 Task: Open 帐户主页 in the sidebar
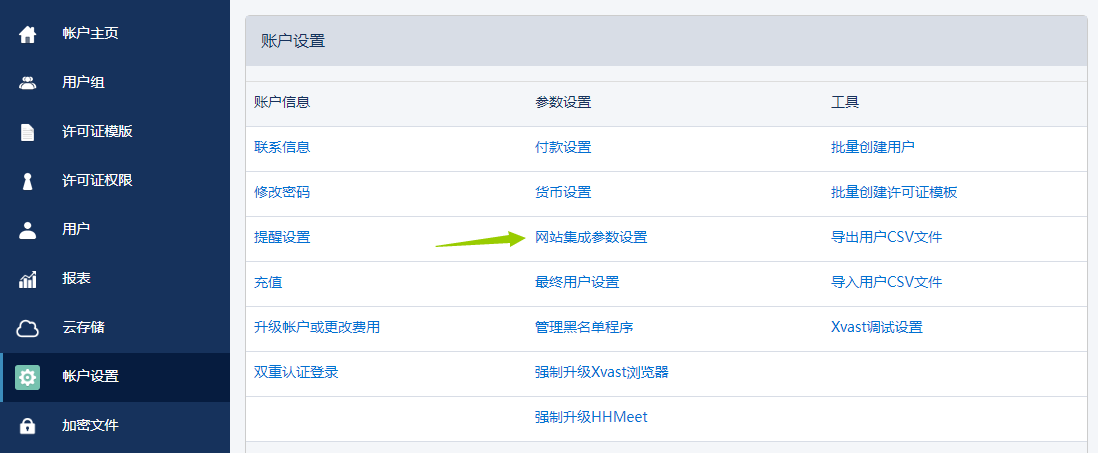tap(90, 34)
